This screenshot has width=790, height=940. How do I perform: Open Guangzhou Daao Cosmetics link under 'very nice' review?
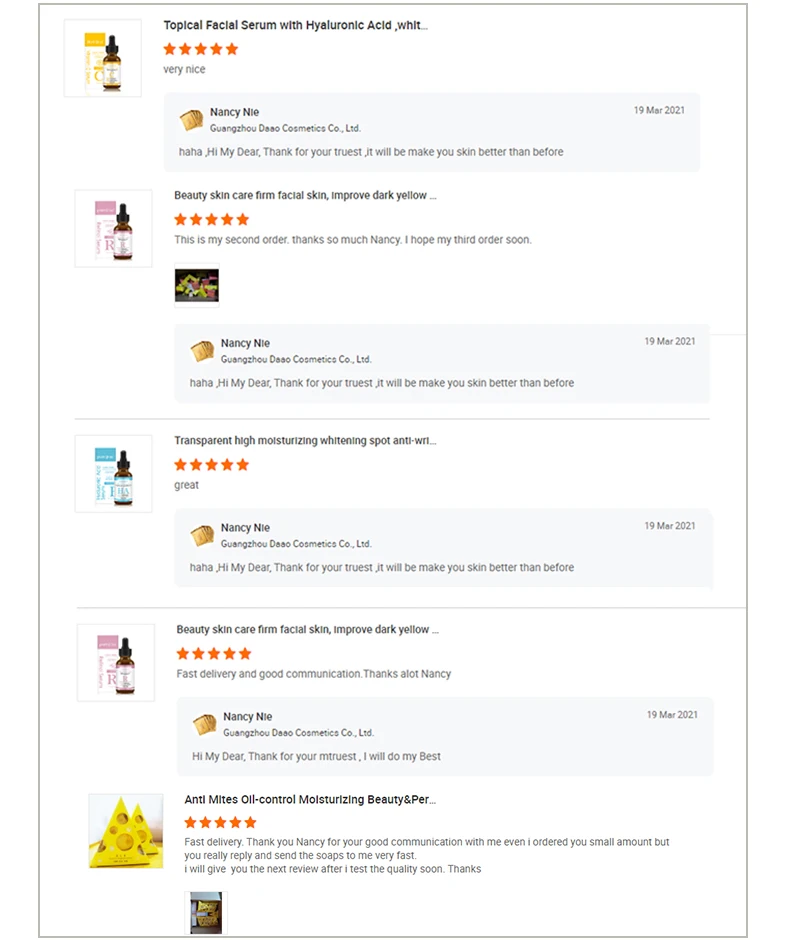point(285,128)
